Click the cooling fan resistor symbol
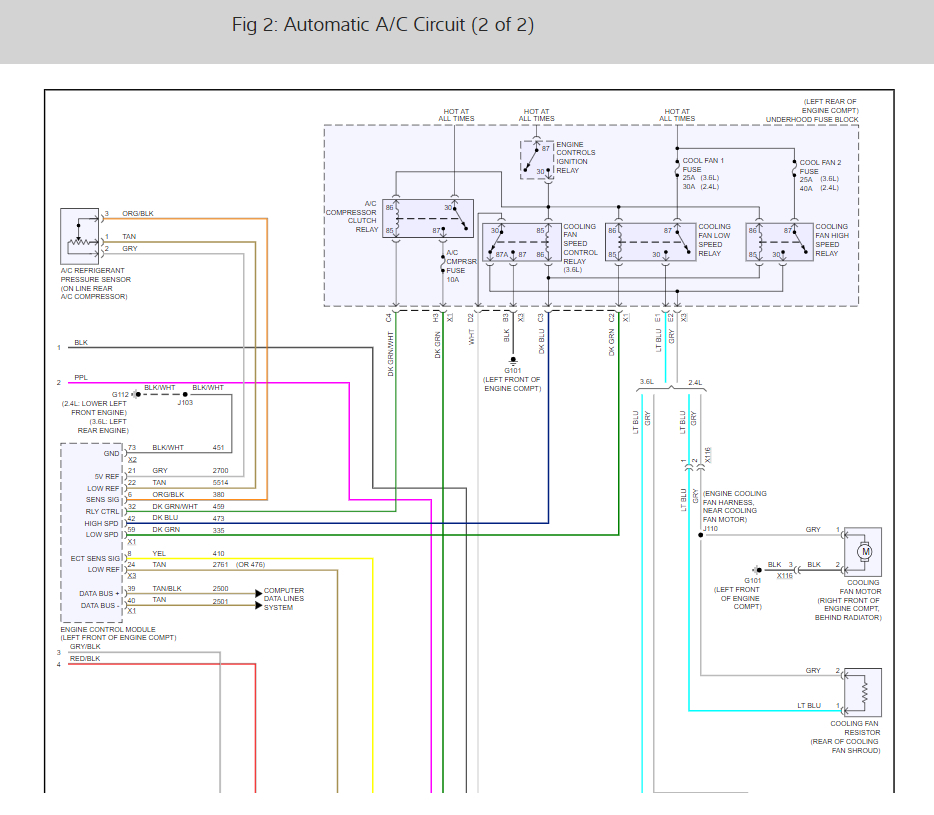 [862, 692]
